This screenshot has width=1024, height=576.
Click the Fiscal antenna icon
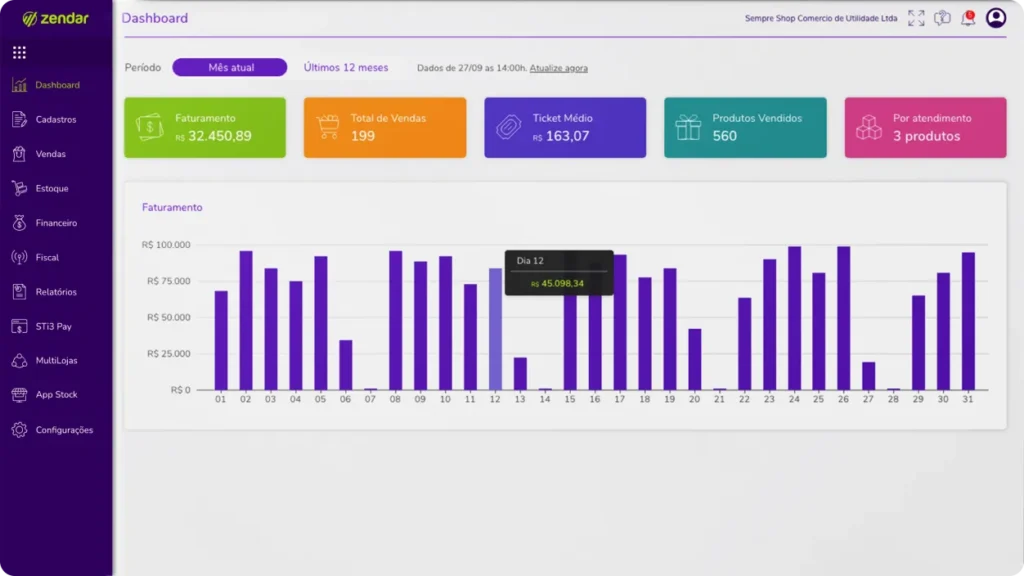click(19, 257)
